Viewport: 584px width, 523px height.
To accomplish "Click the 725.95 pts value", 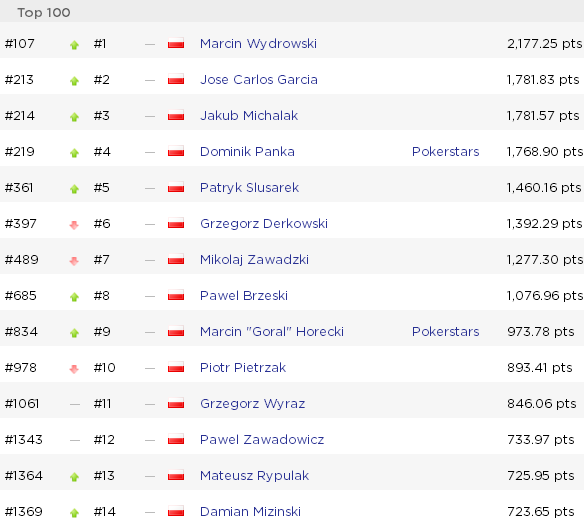I will tap(541, 476).
